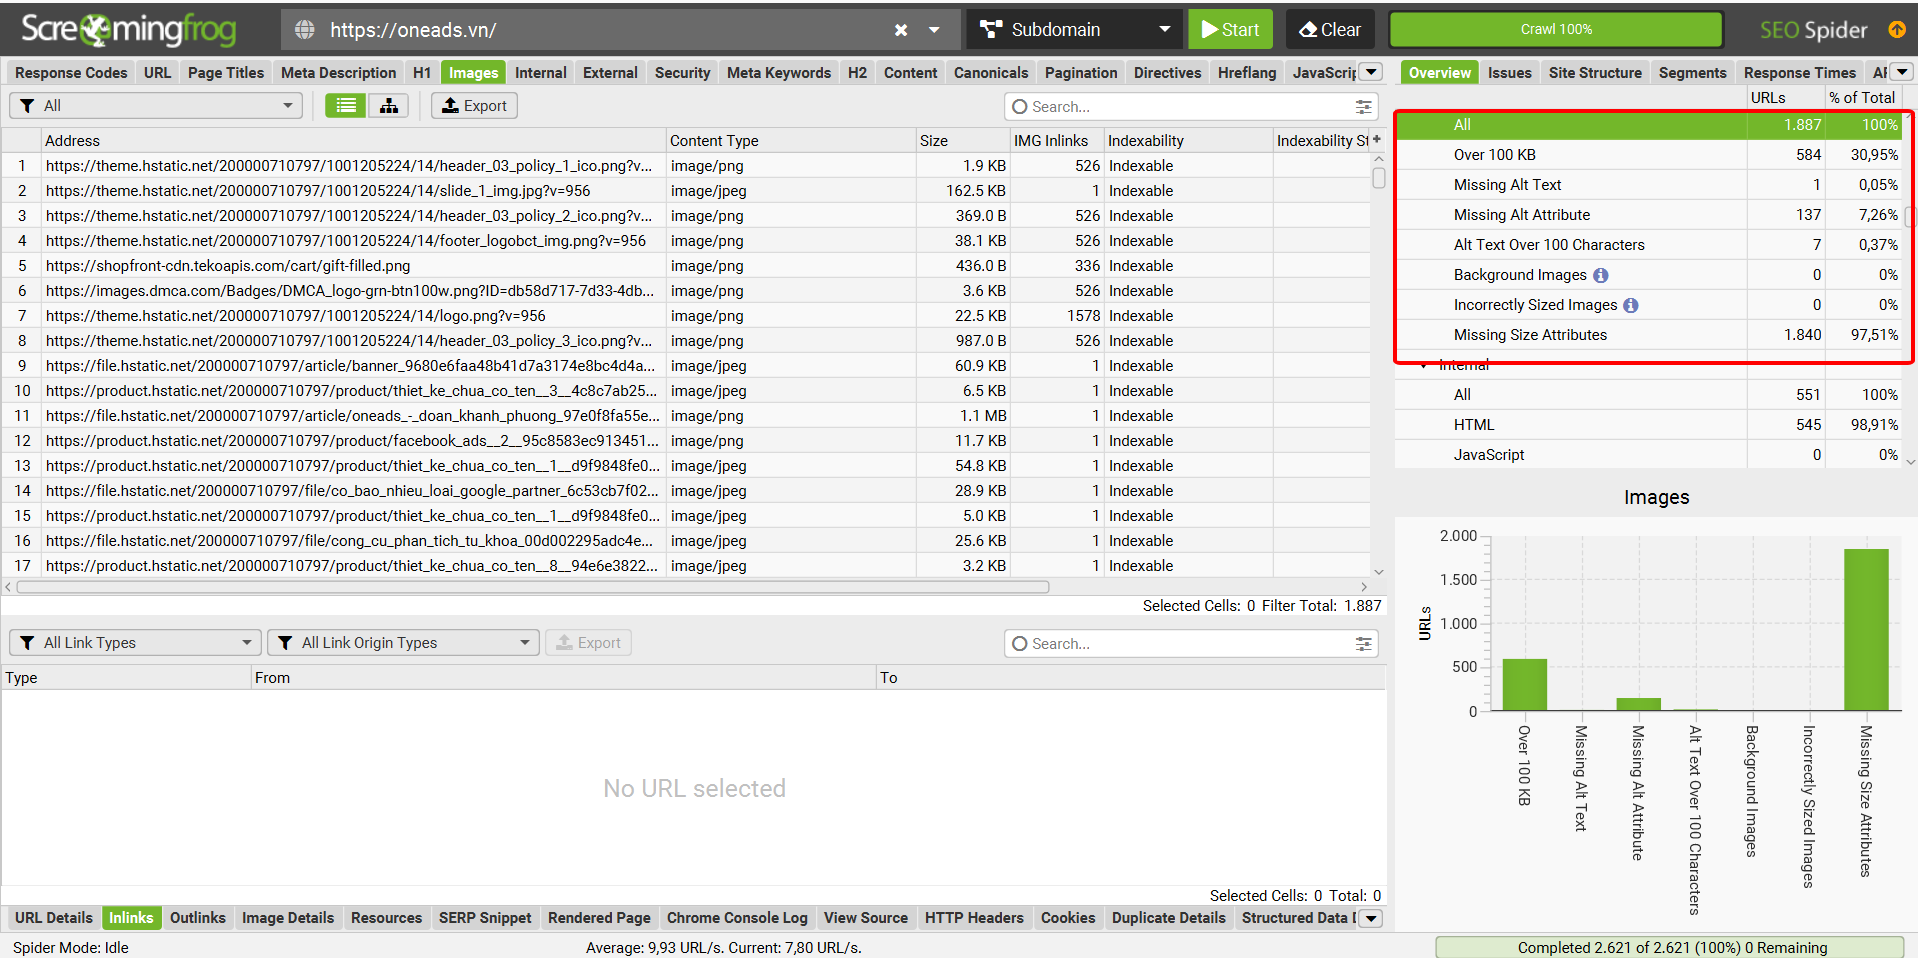Screen dimensions: 1918x958
Task: Click the Over 100 KB chart bar
Action: click(x=1524, y=685)
